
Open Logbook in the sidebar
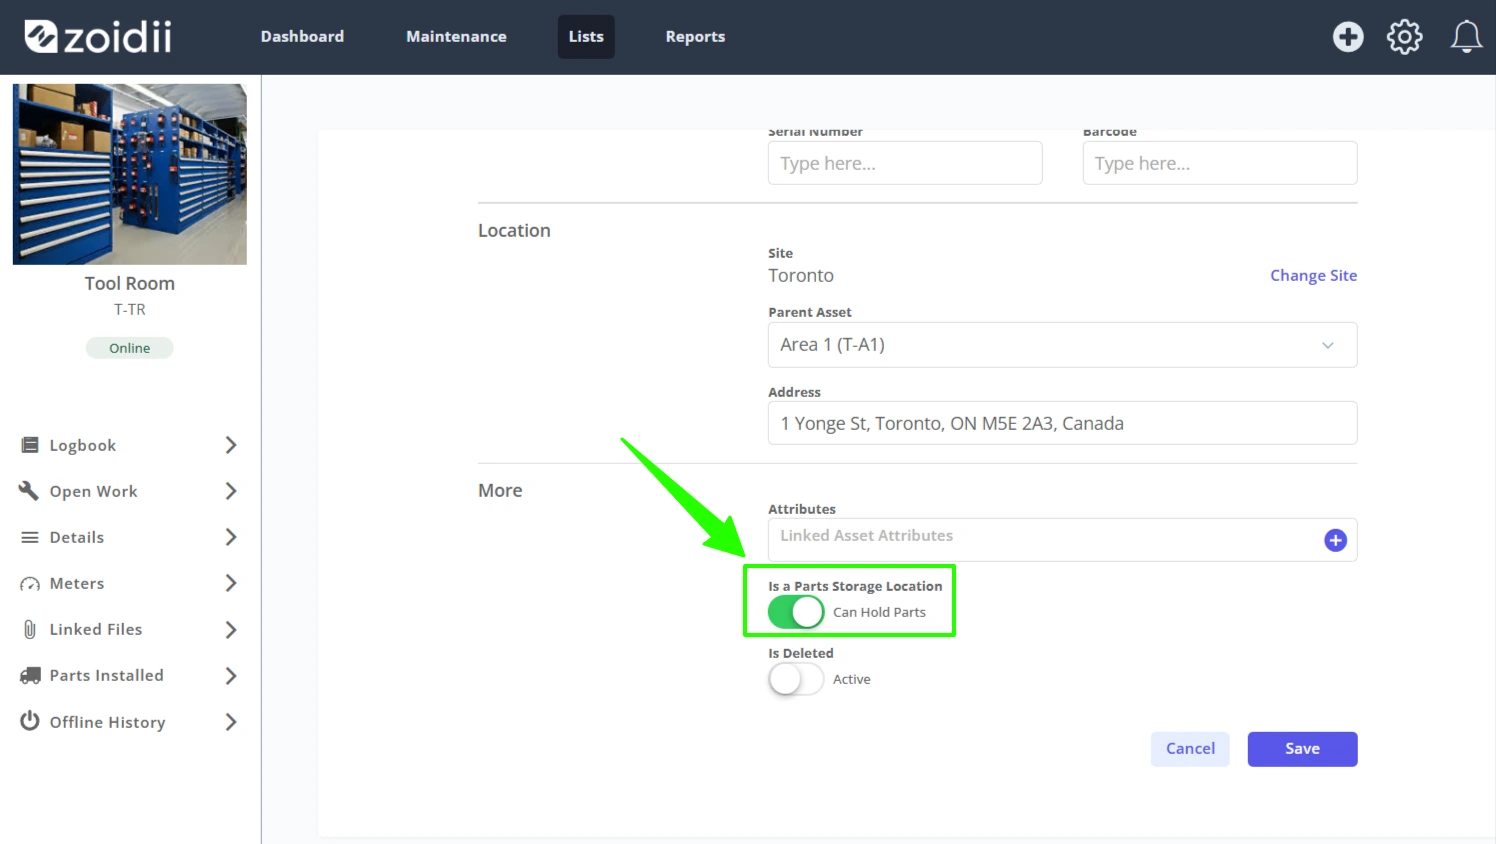[83, 445]
